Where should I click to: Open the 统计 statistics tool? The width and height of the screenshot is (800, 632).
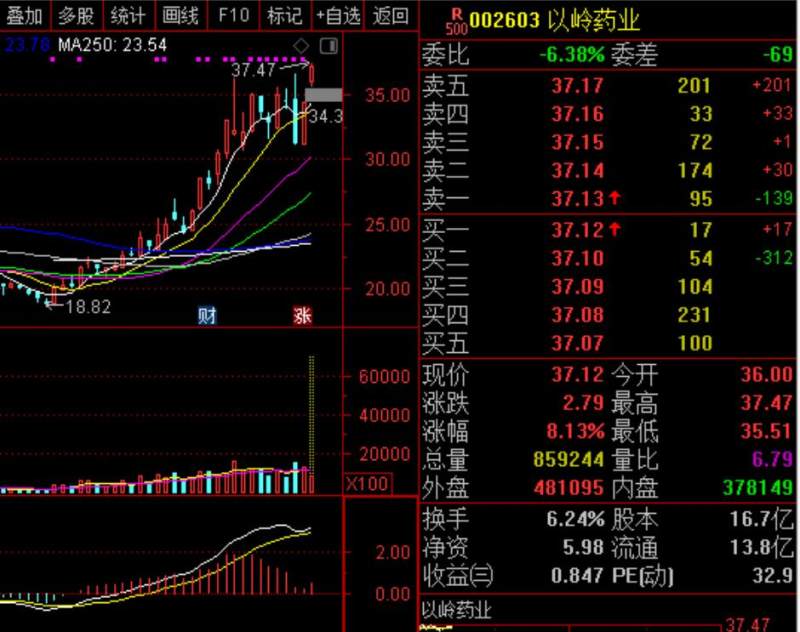pos(128,16)
